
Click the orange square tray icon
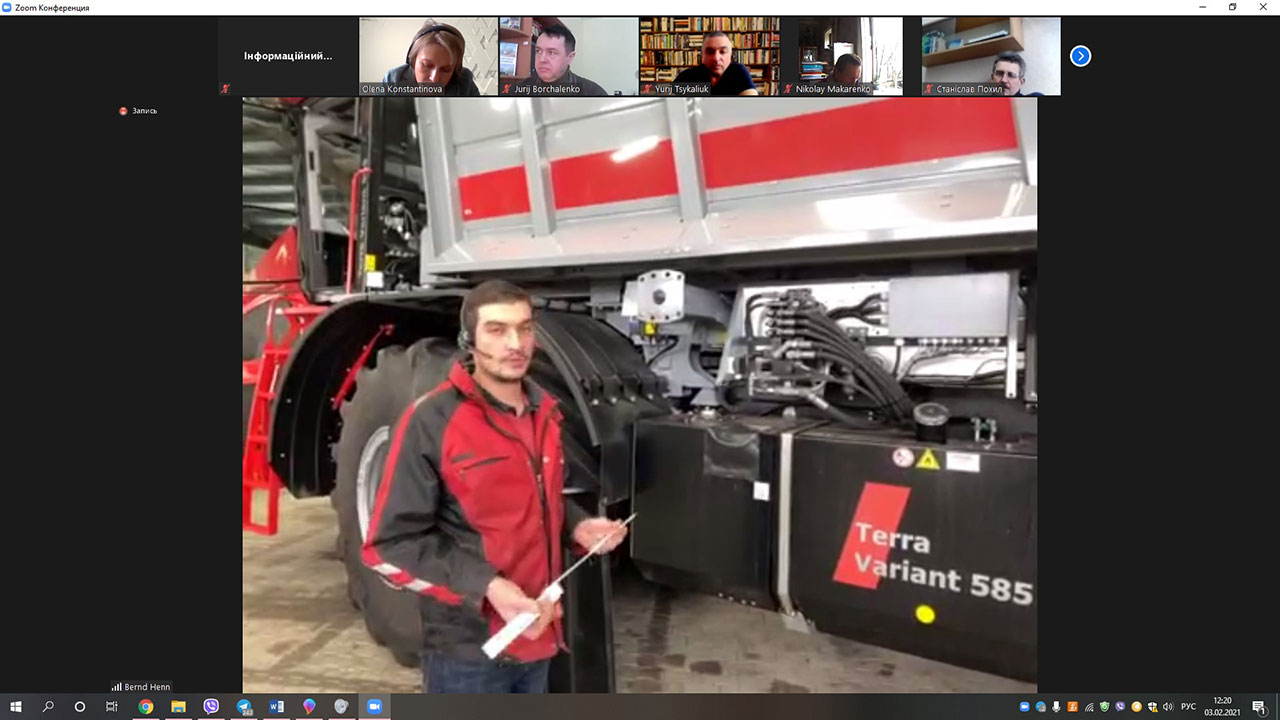point(1073,707)
